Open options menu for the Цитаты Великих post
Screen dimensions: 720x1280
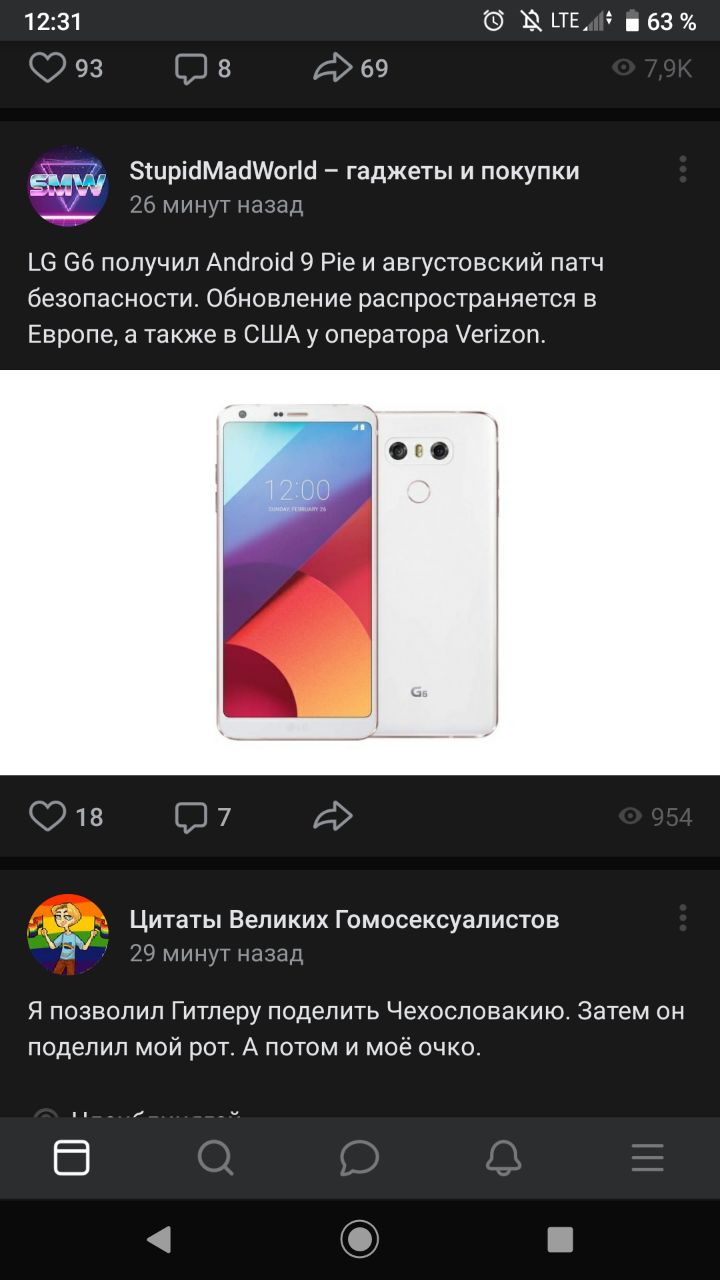point(683,918)
